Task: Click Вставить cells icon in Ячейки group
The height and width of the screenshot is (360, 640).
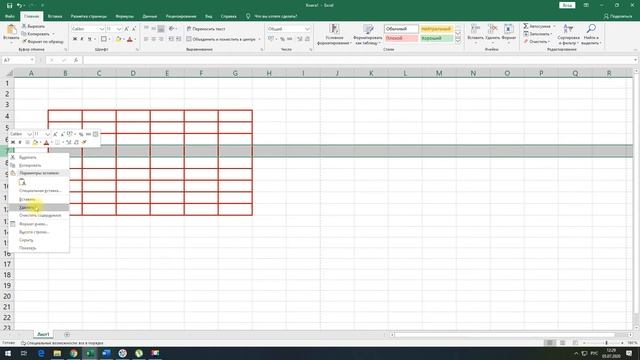Action: point(475,29)
